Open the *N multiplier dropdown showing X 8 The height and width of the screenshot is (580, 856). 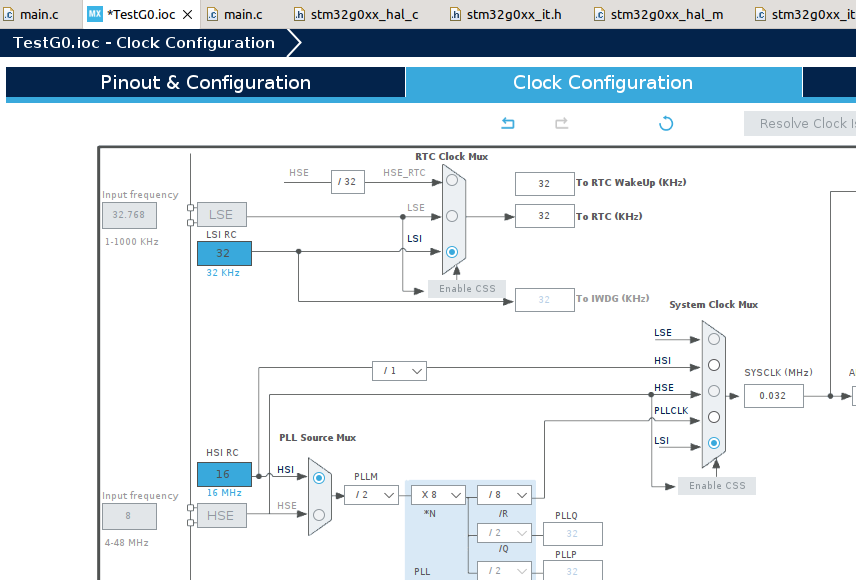click(x=436, y=494)
